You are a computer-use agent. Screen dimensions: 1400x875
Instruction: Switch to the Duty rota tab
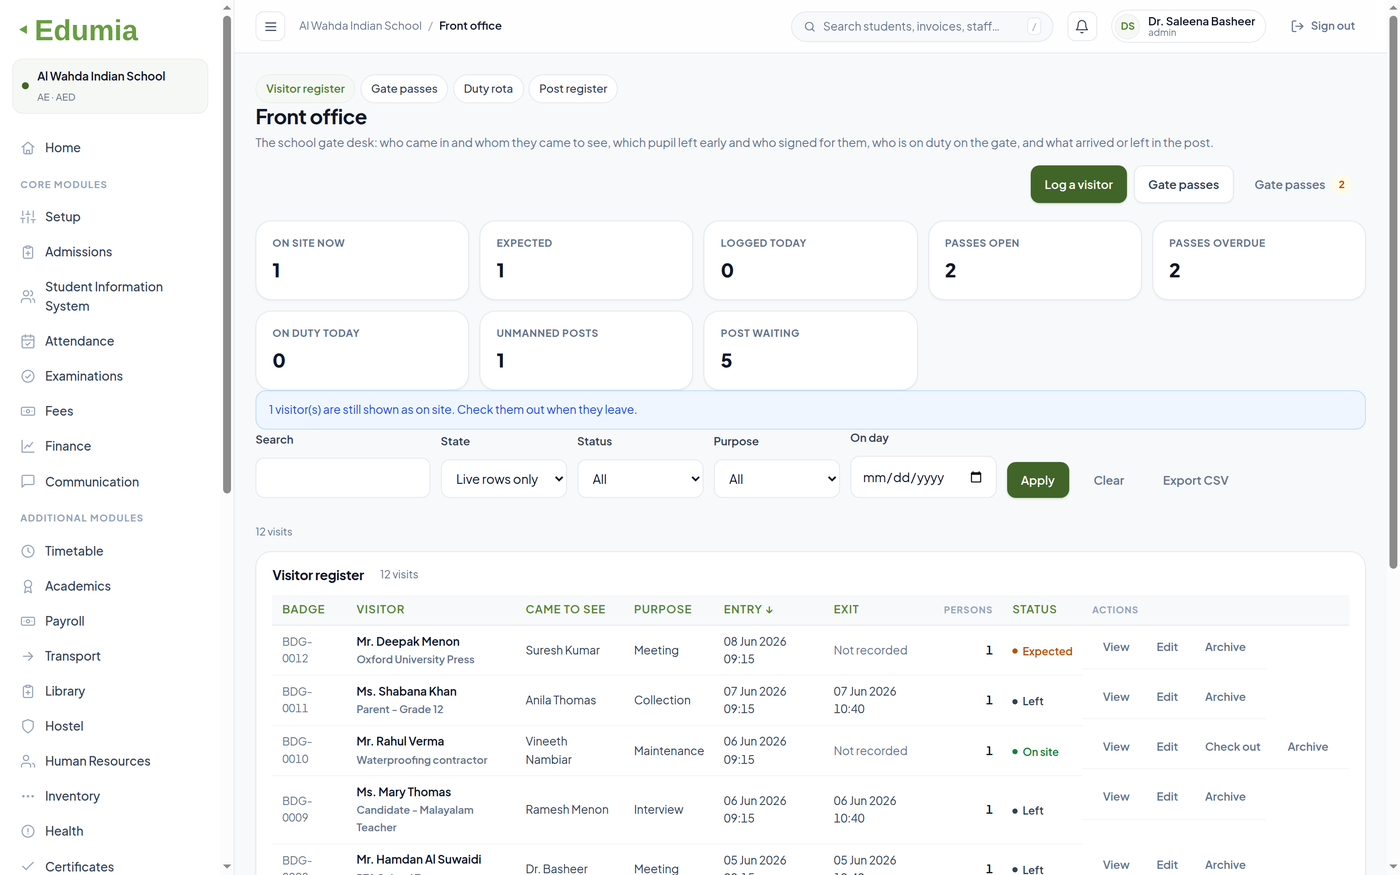pyautogui.click(x=488, y=89)
